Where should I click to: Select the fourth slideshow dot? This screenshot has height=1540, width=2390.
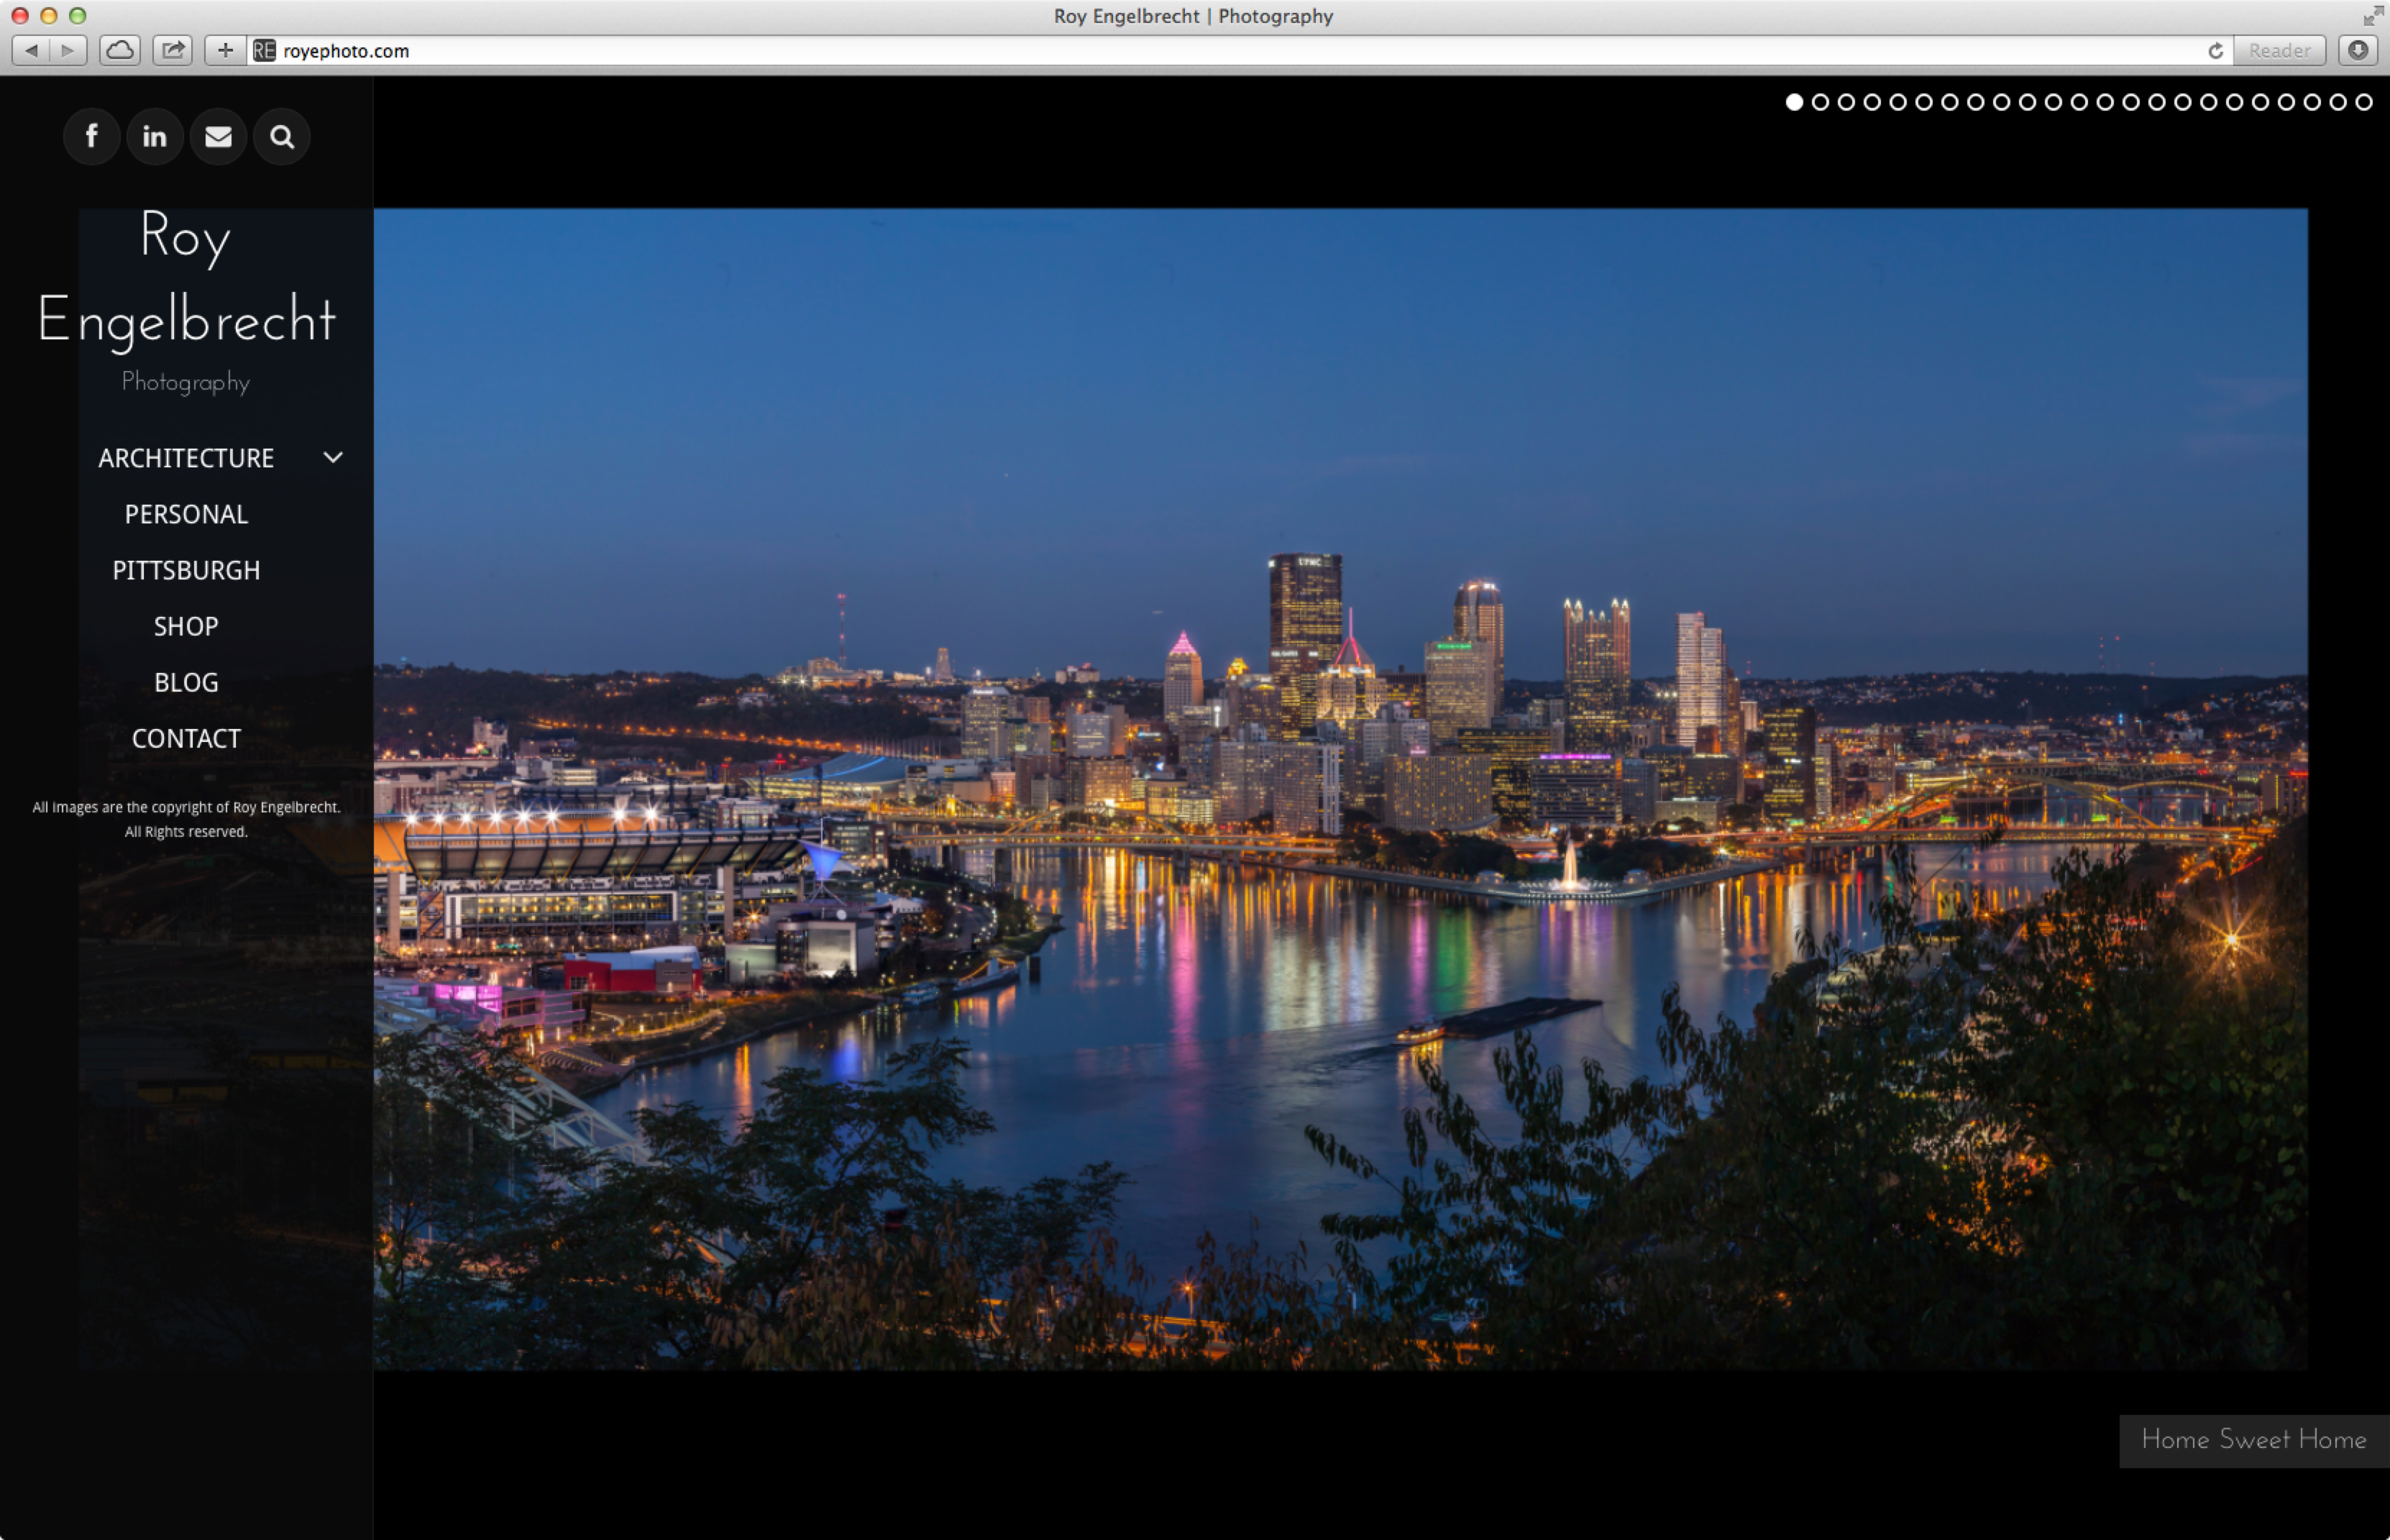1872,102
